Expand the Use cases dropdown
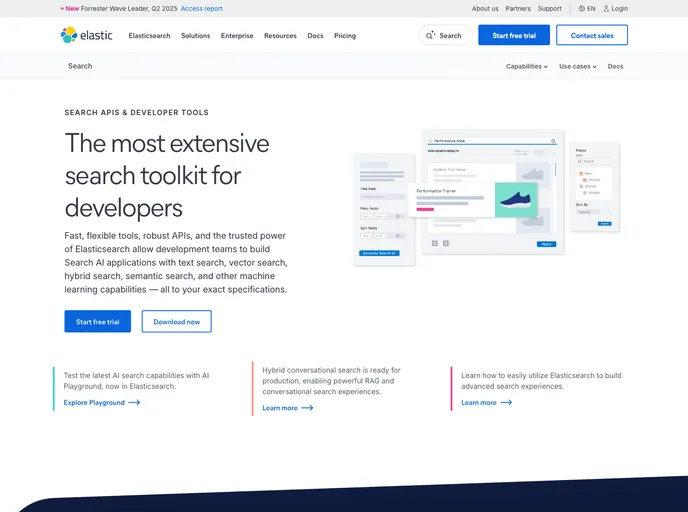The width and height of the screenshot is (688, 512). point(577,66)
